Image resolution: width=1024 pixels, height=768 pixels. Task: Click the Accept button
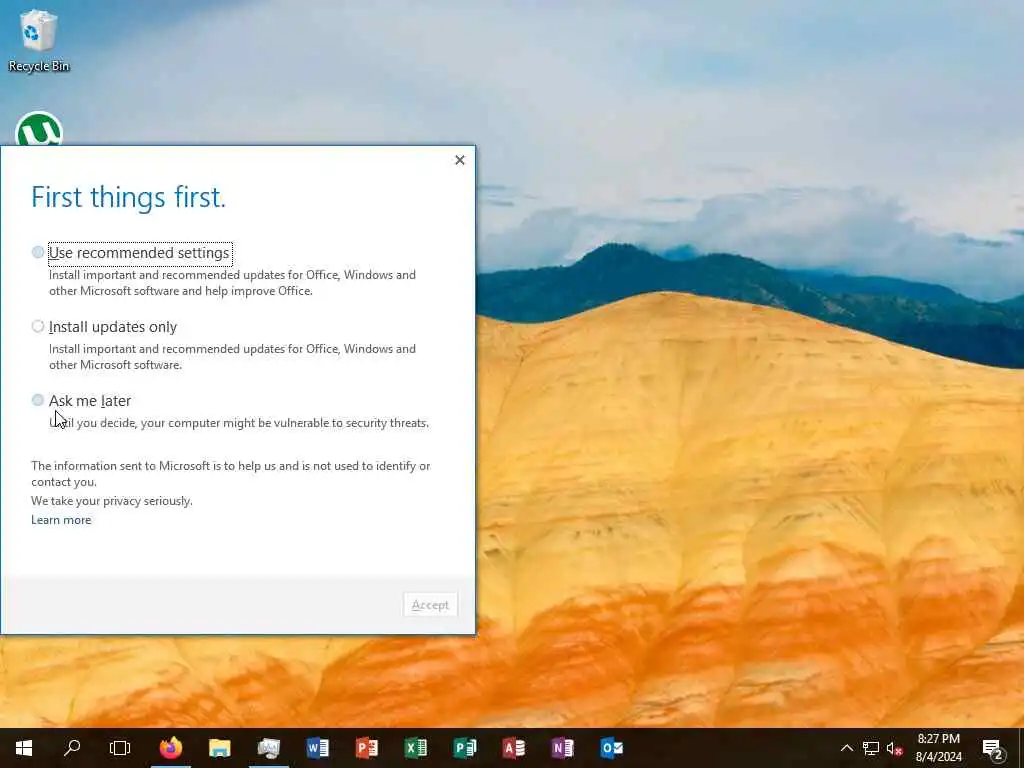click(x=430, y=605)
